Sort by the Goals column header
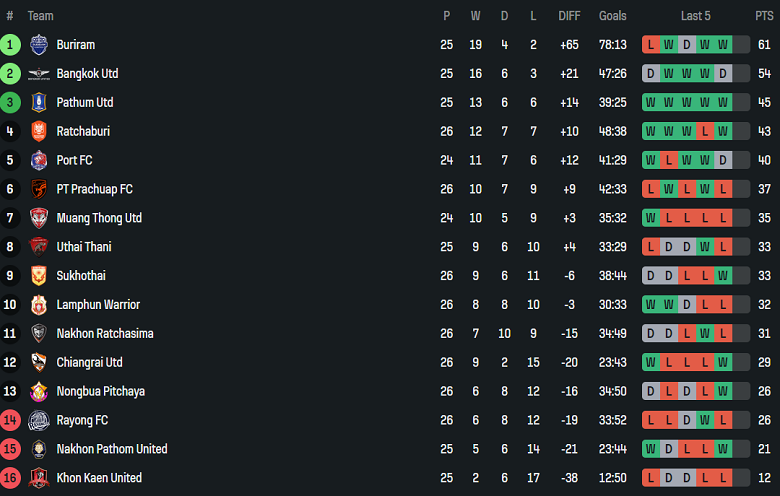This screenshot has height=496, width=780. point(613,16)
